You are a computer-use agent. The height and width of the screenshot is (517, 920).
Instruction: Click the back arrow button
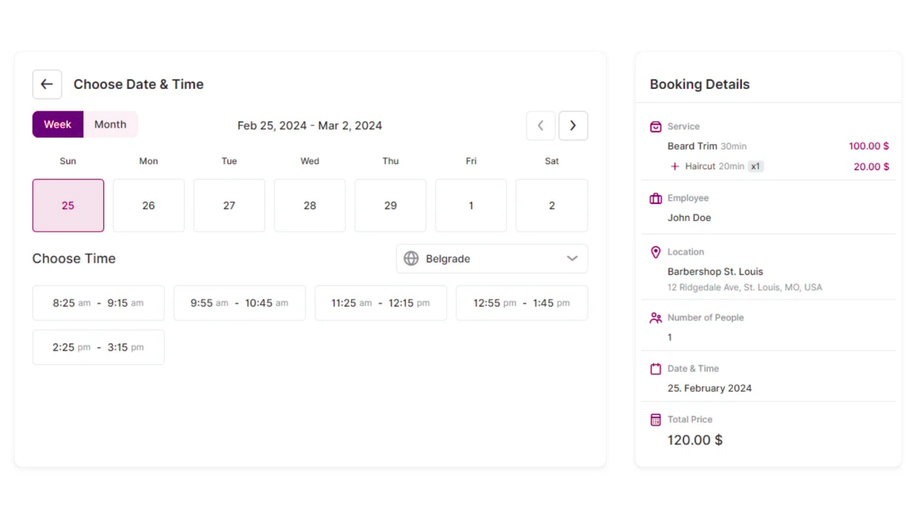tap(47, 85)
